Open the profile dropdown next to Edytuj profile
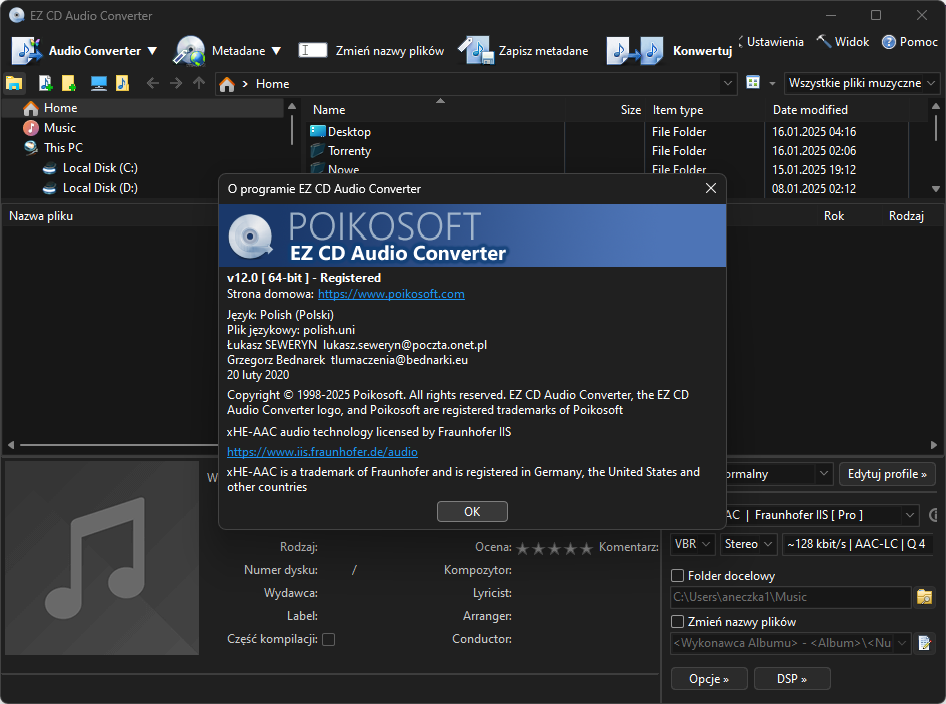The width and height of the screenshot is (946, 704). 824,474
